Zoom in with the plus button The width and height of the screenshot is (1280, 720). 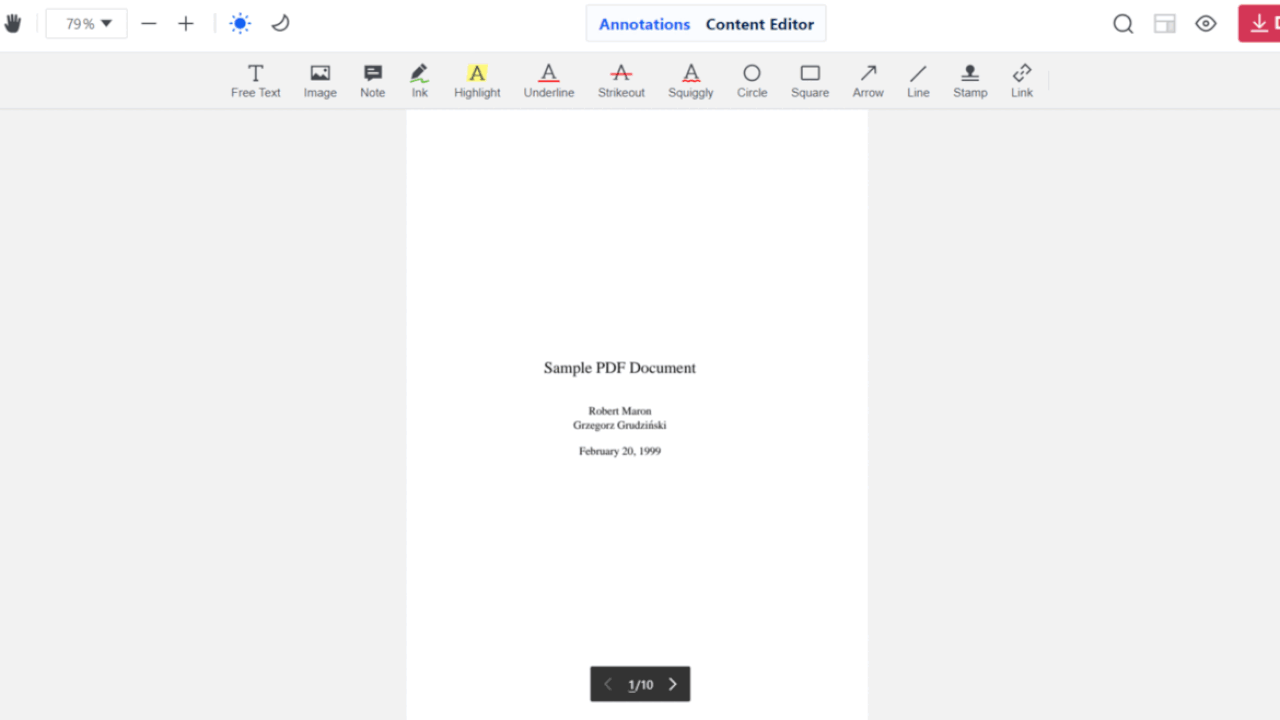(186, 24)
